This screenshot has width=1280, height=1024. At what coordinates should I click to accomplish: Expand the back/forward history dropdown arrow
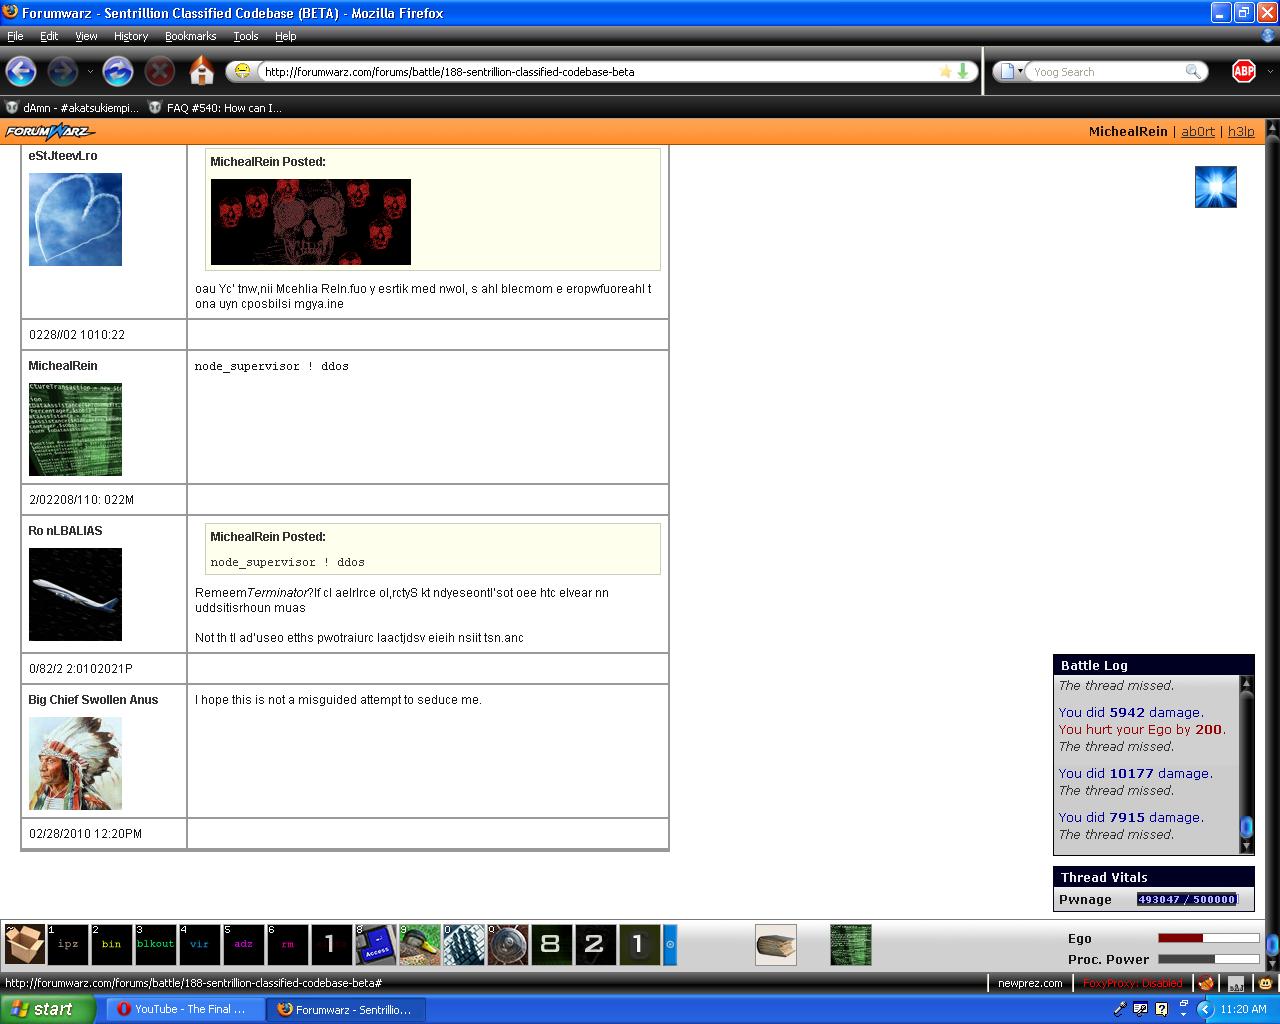pos(90,71)
